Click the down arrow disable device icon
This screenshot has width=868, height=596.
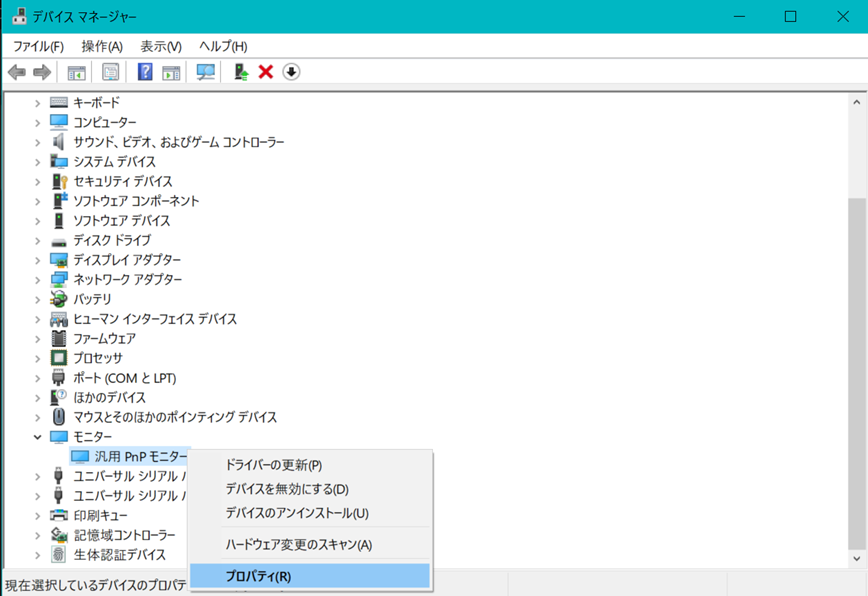[291, 72]
